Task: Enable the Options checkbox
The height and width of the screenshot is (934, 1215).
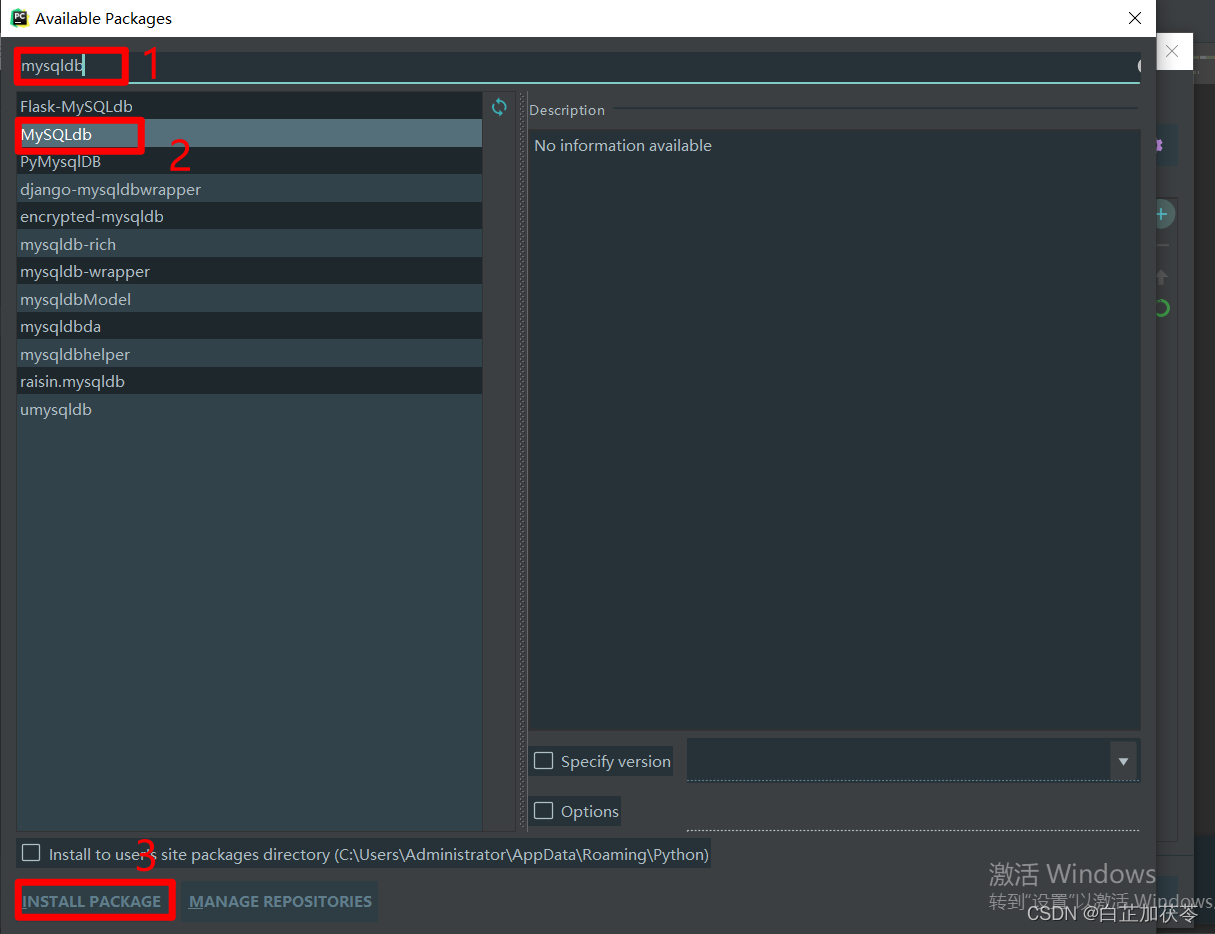Action: [x=543, y=811]
